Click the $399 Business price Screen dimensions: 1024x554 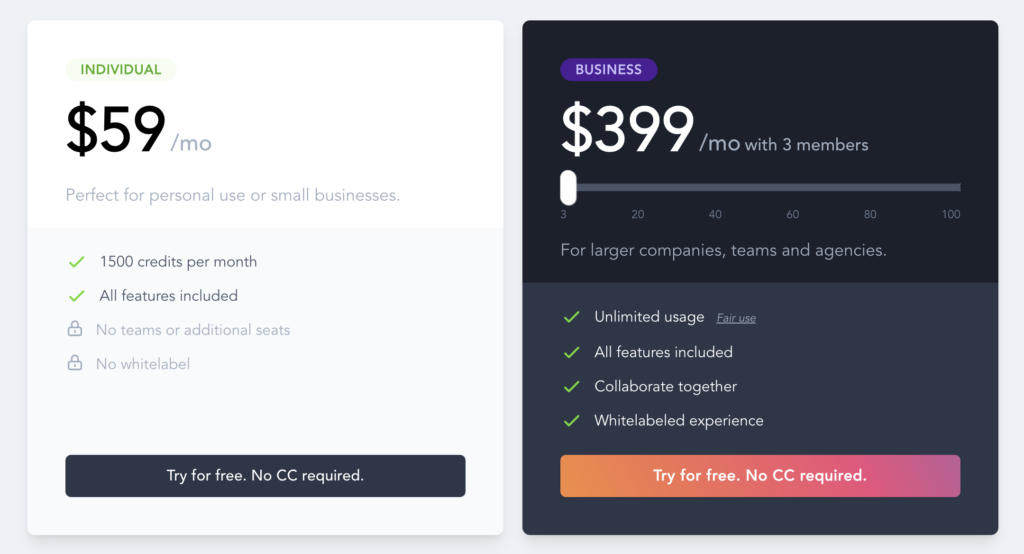627,131
